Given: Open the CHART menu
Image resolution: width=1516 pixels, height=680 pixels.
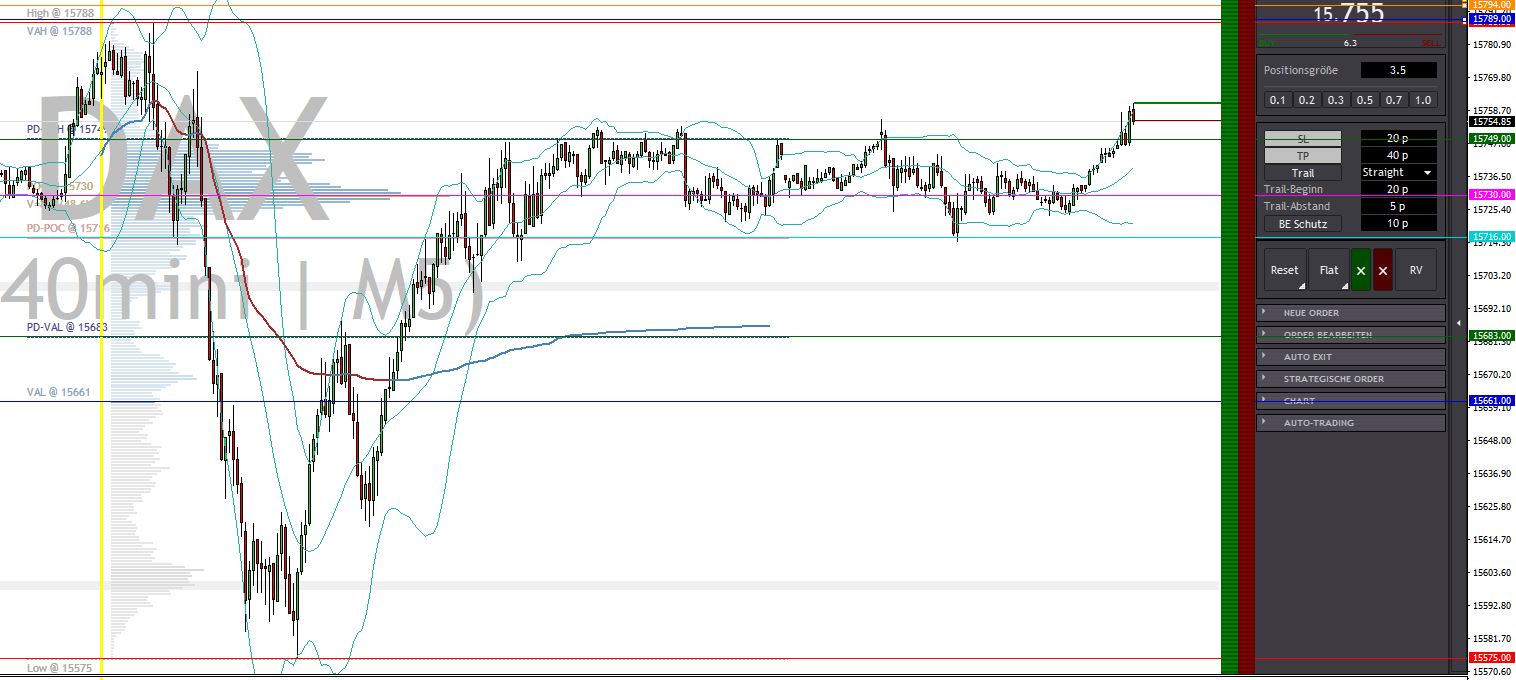Looking at the screenshot, I should (1350, 400).
